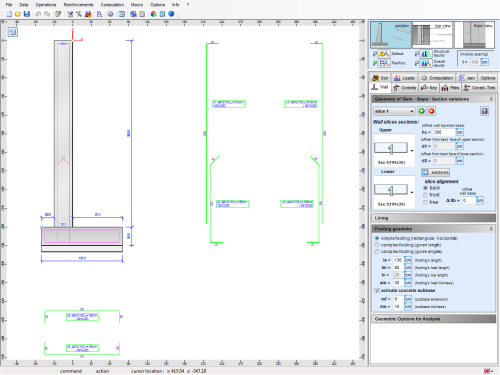This screenshot has height=375, width=500.
Task: Switch to the Soil tab
Action: point(380,78)
